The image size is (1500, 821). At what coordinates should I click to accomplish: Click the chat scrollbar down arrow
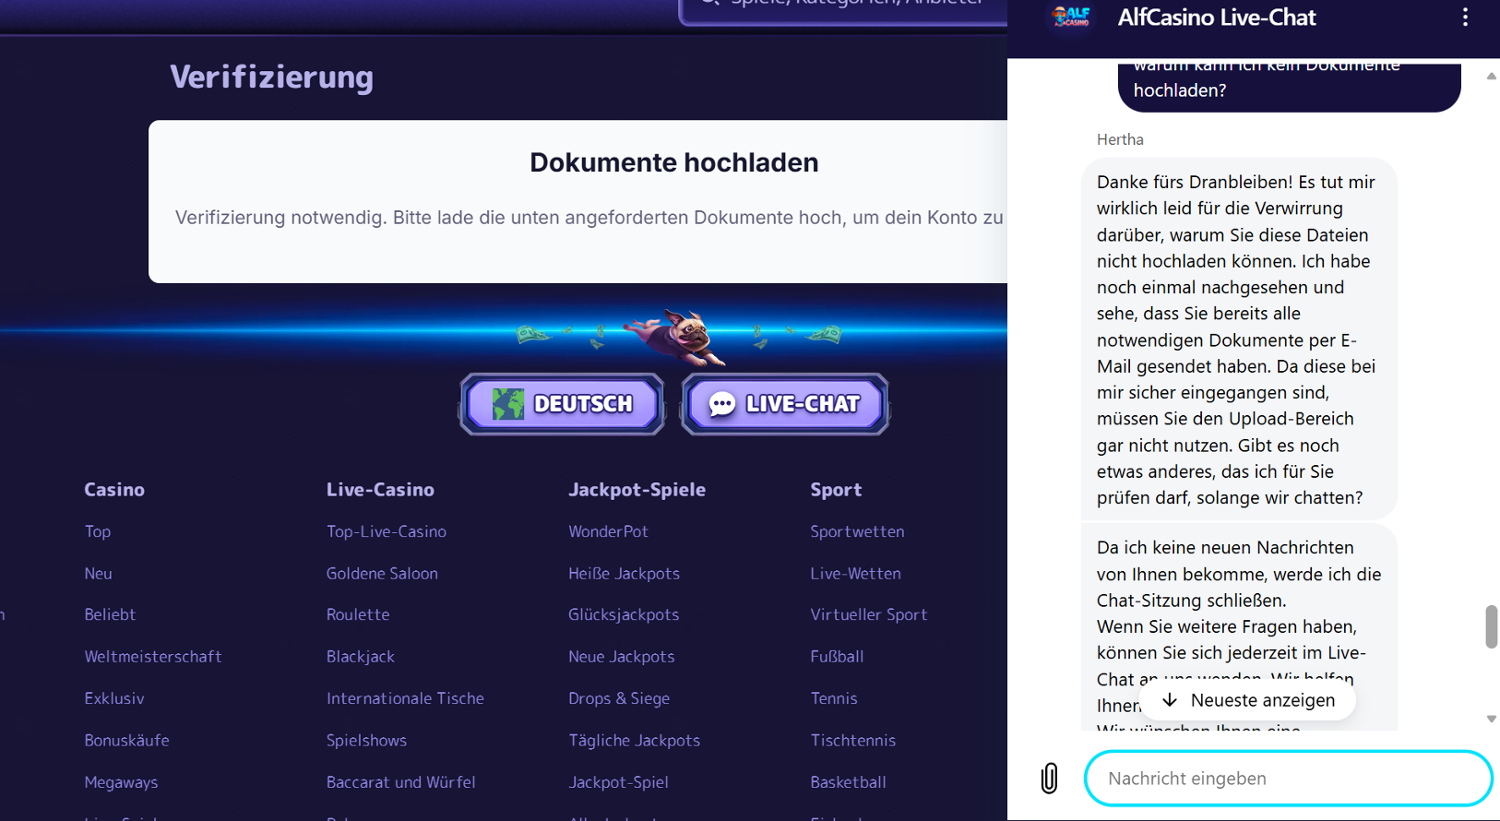click(x=1491, y=719)
